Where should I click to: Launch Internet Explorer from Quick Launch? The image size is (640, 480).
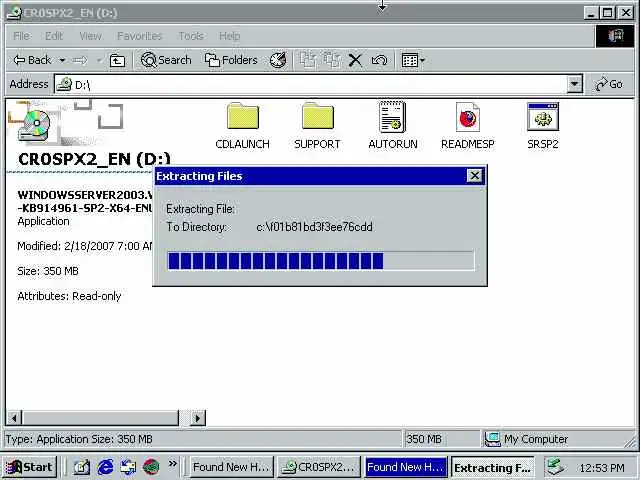click(x=105, y=467)
